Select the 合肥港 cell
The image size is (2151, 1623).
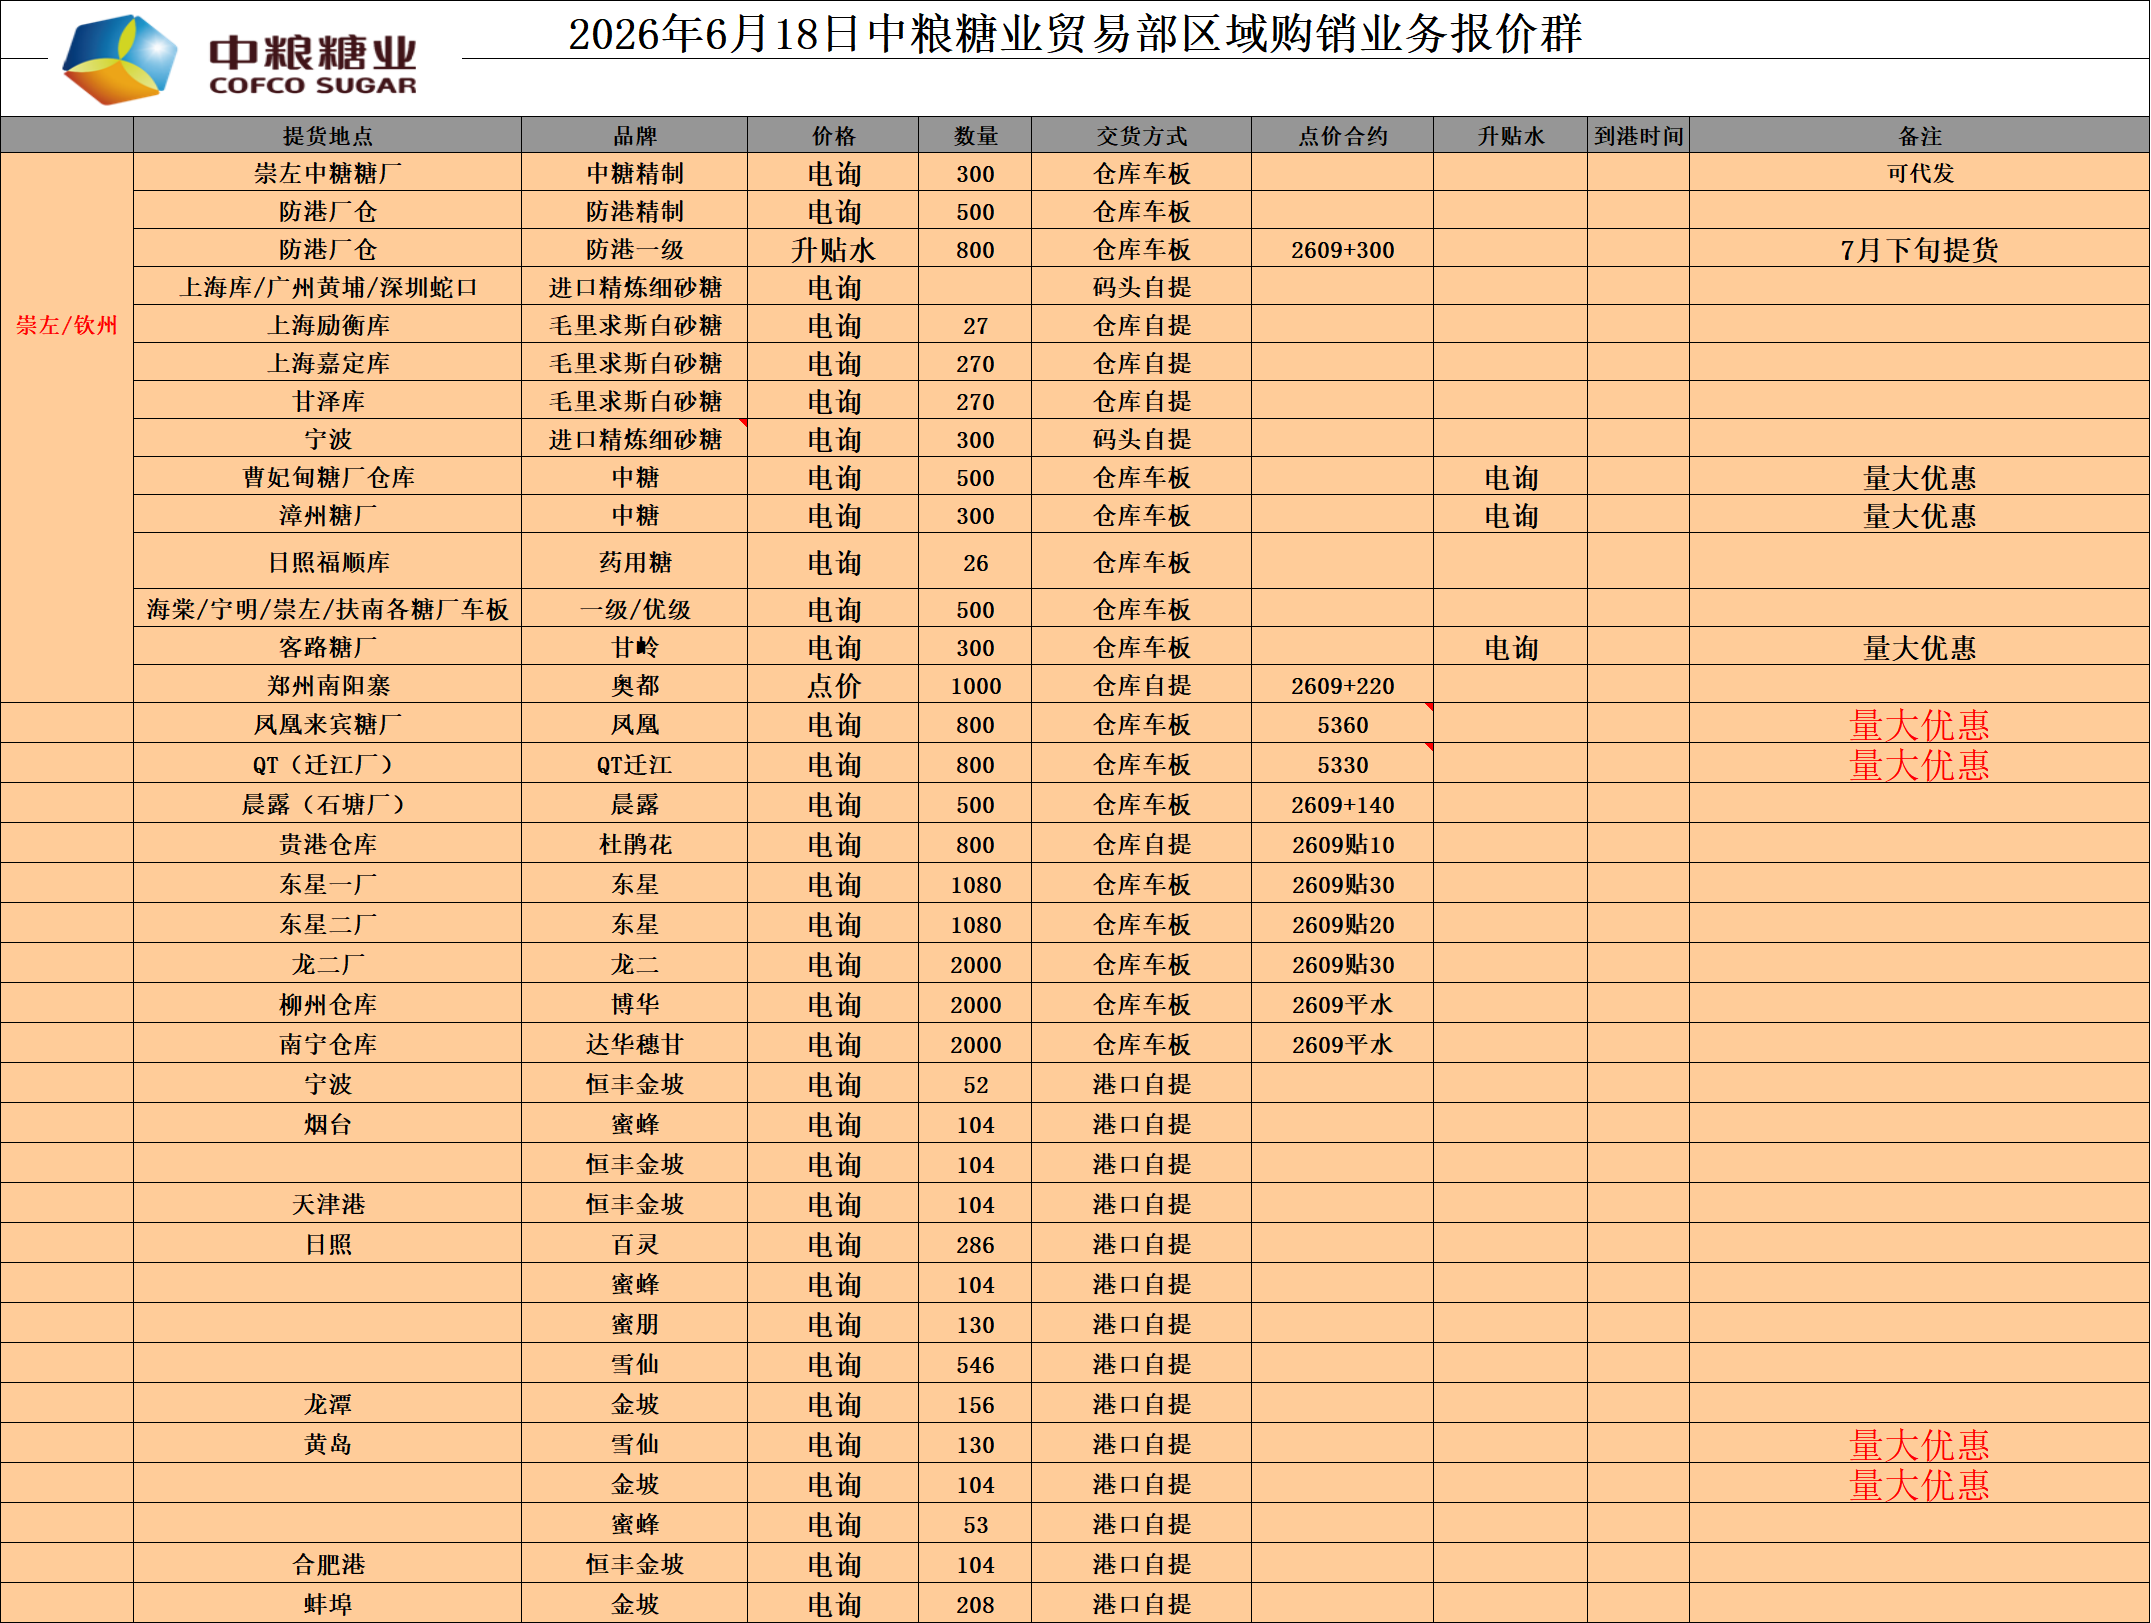[328, 1564]
